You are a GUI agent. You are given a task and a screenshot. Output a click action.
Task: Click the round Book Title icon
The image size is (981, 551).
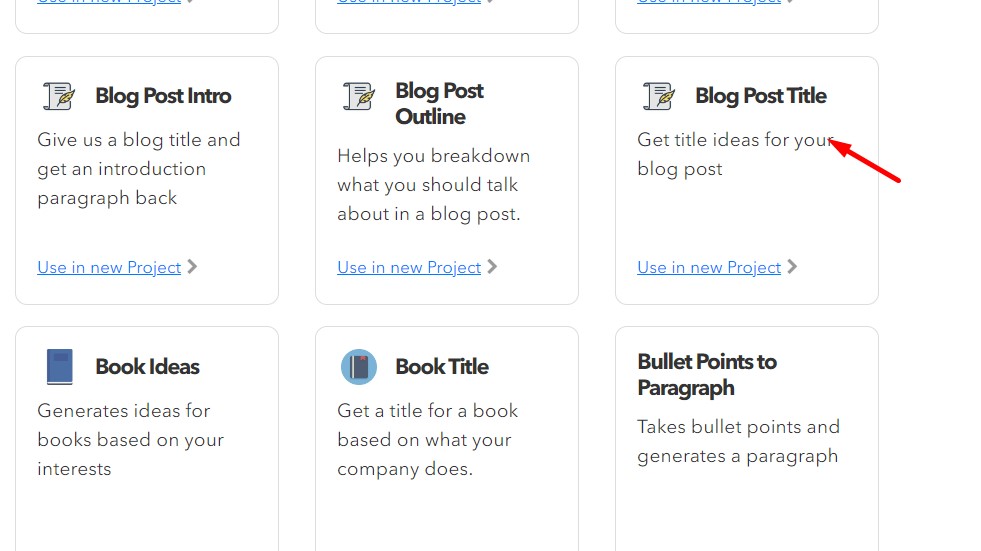[359, 367]
